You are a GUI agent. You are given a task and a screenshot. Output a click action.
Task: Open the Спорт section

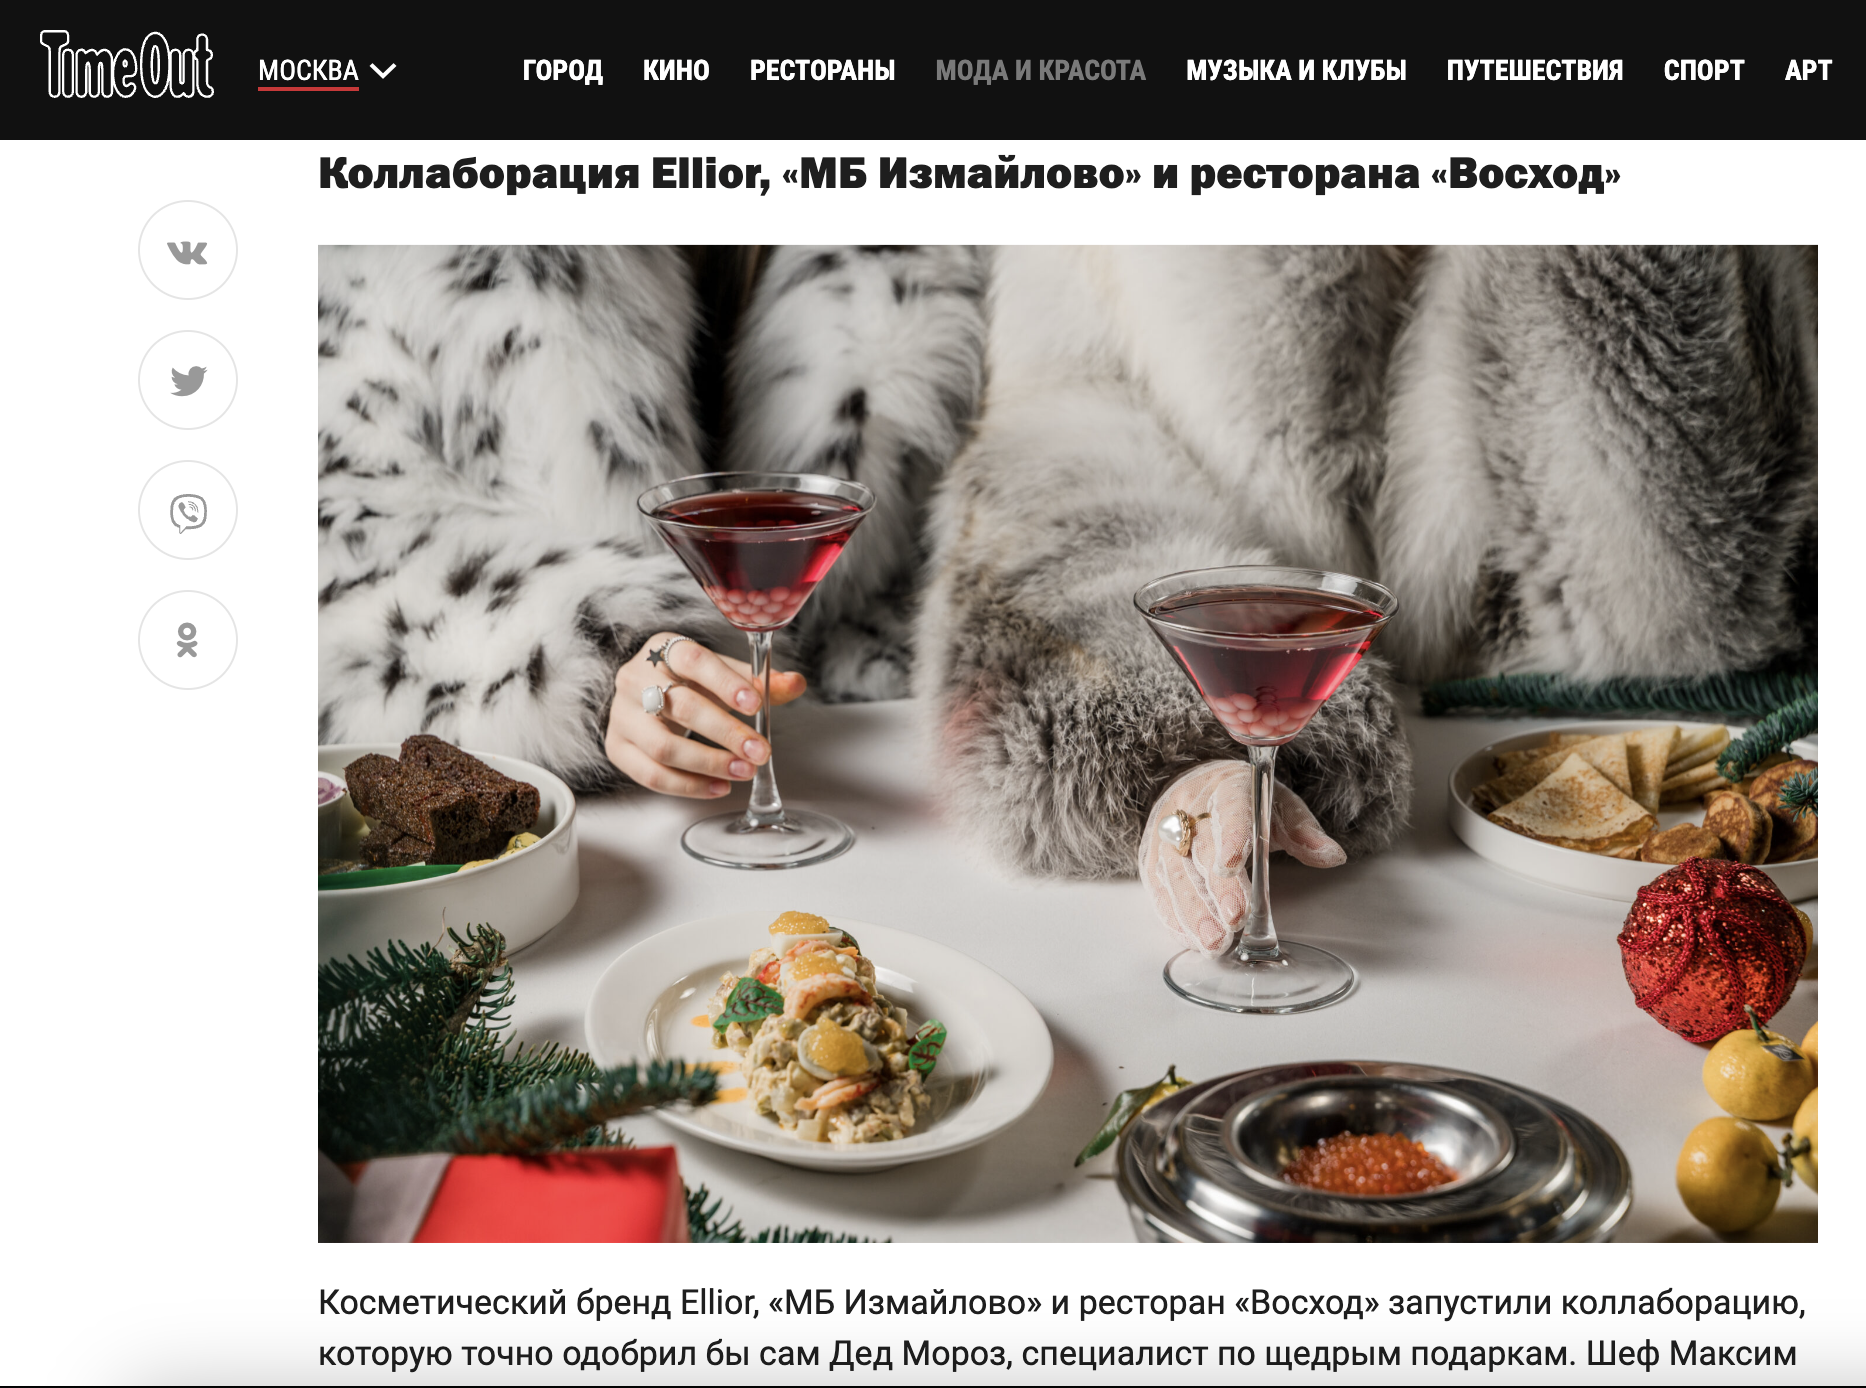coord(1703,70)
